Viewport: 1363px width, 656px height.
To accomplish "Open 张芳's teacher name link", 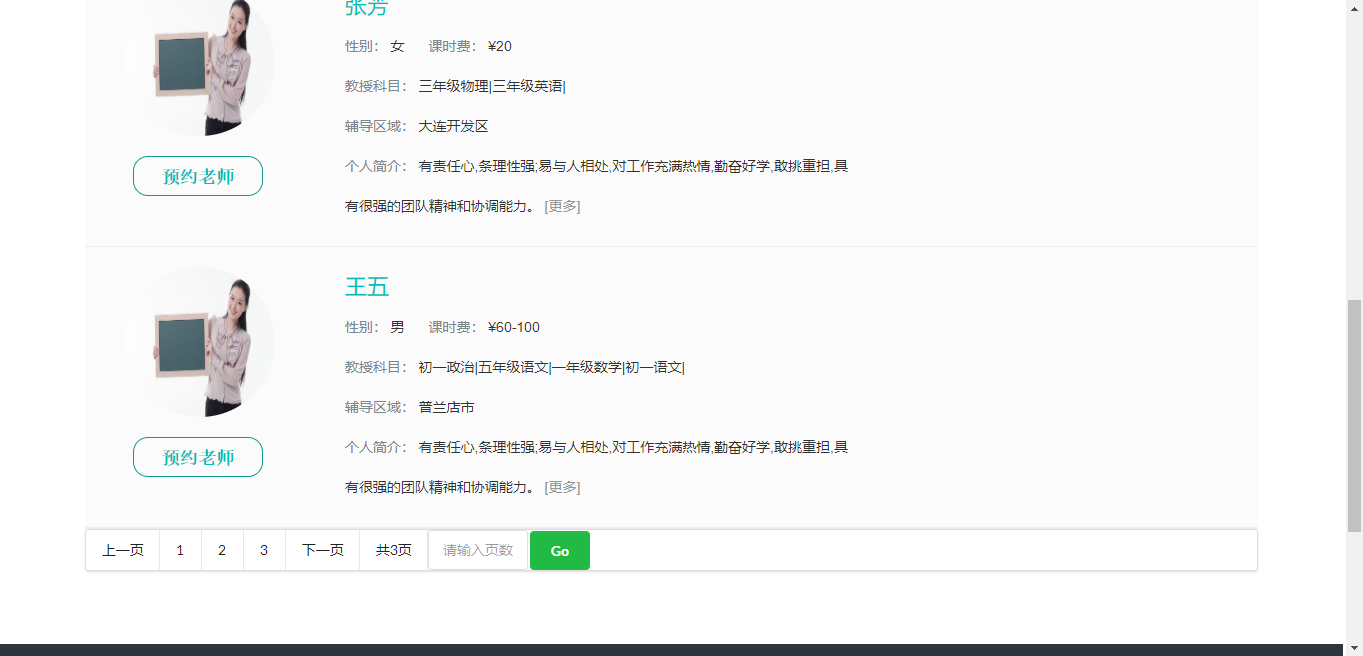I will tap(367, 8).
